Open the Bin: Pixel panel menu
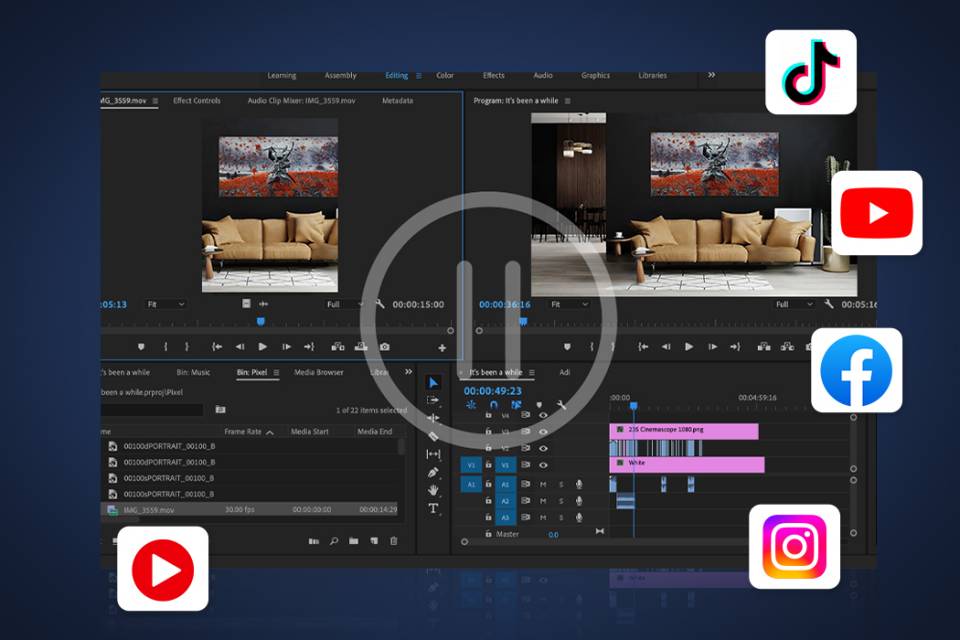This screenshot has height=640, width=960. [x=277, y=372]
